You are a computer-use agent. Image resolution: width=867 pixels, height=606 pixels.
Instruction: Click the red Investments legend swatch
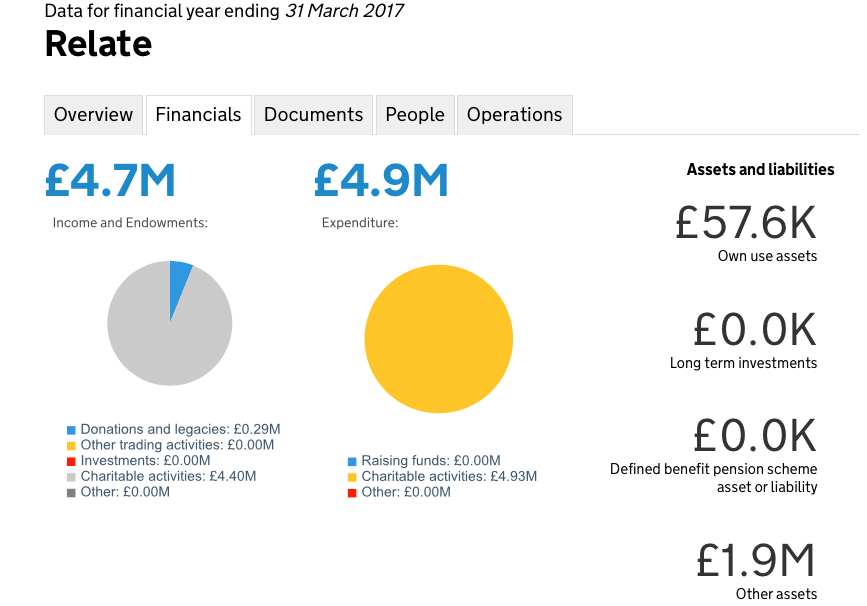72,461
